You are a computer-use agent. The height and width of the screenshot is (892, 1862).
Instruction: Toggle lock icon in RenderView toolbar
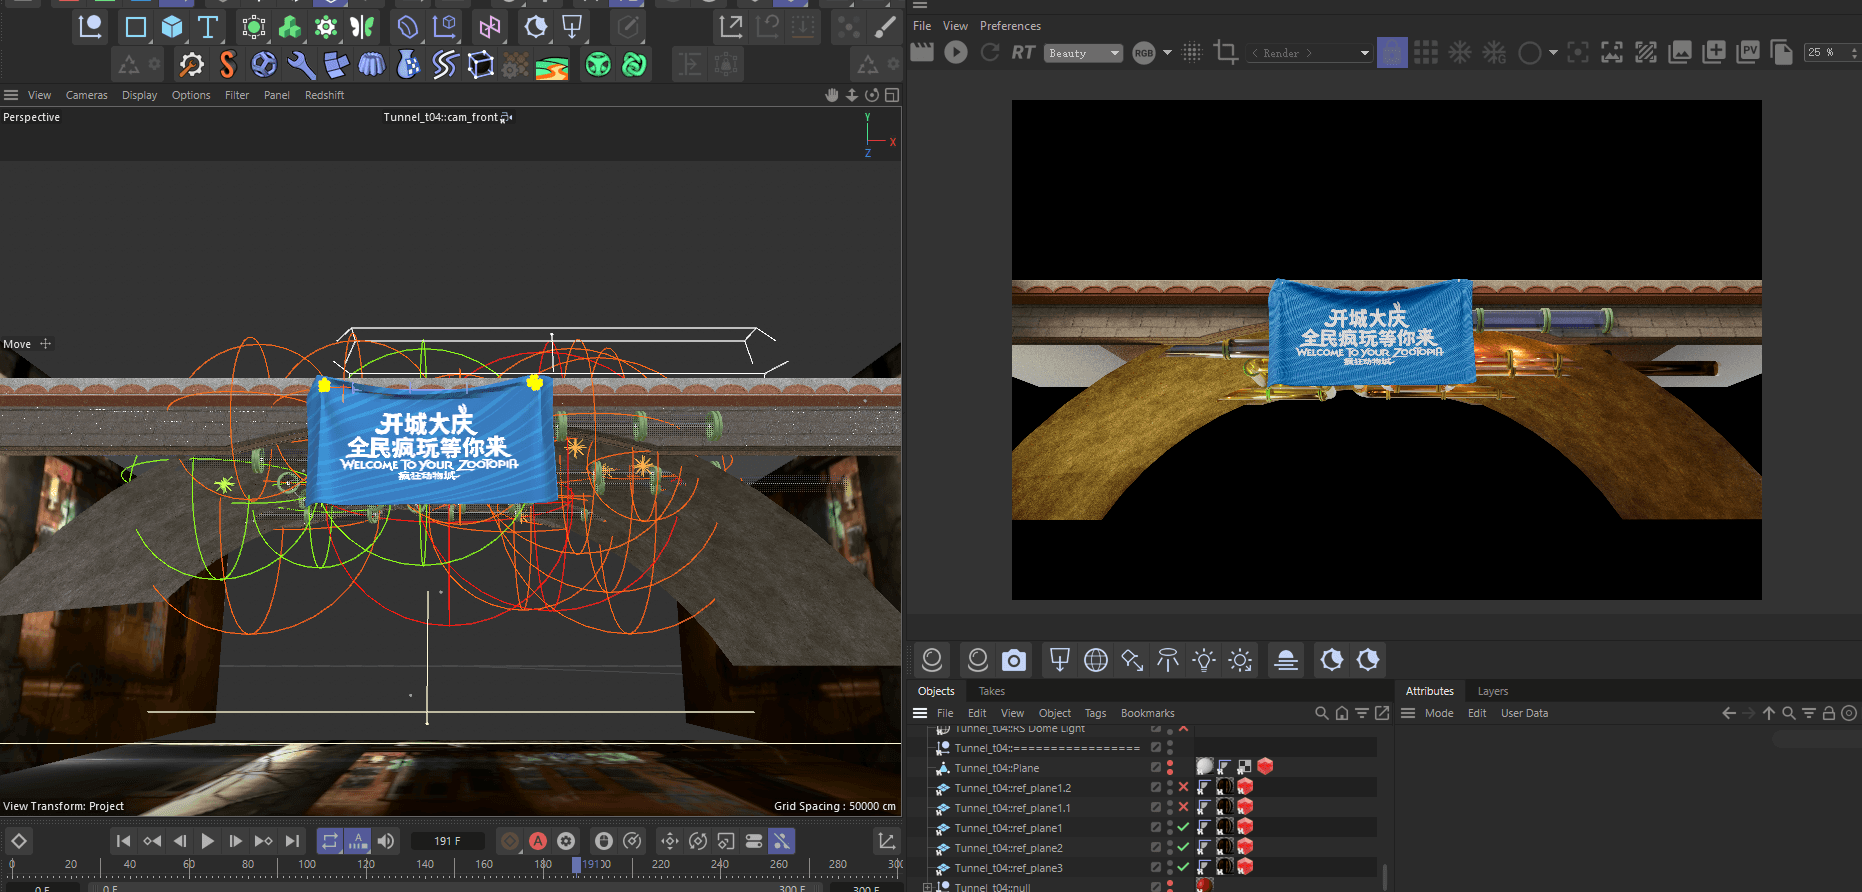1391,52
